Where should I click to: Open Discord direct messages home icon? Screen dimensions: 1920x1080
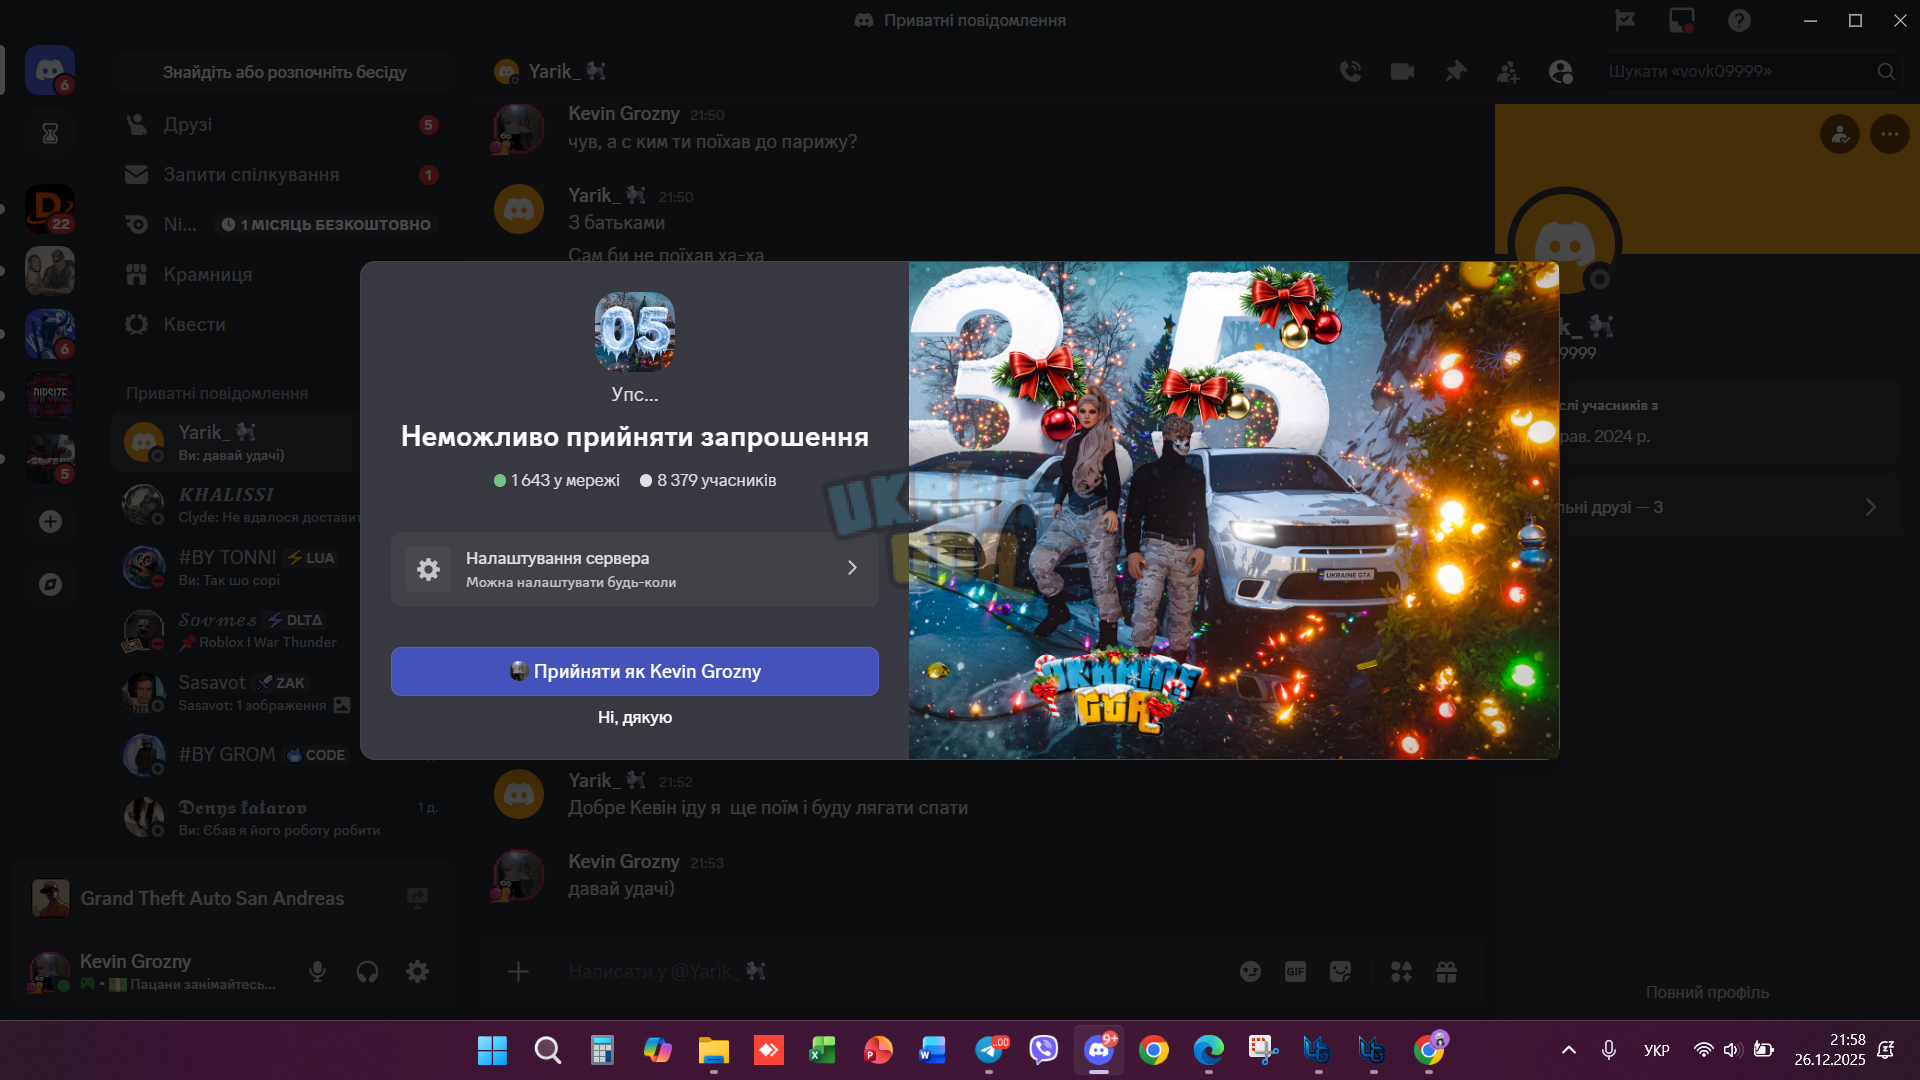[50, 70]
